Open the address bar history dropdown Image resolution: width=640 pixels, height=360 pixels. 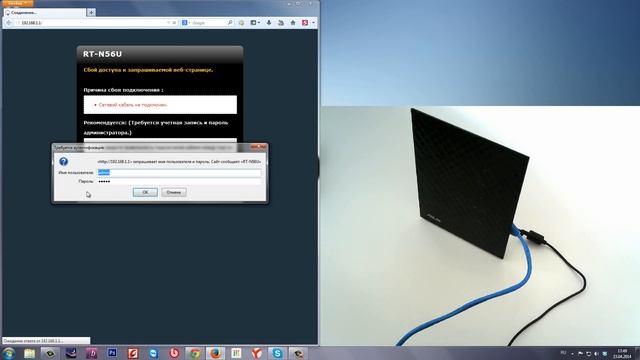pos(168,23)
